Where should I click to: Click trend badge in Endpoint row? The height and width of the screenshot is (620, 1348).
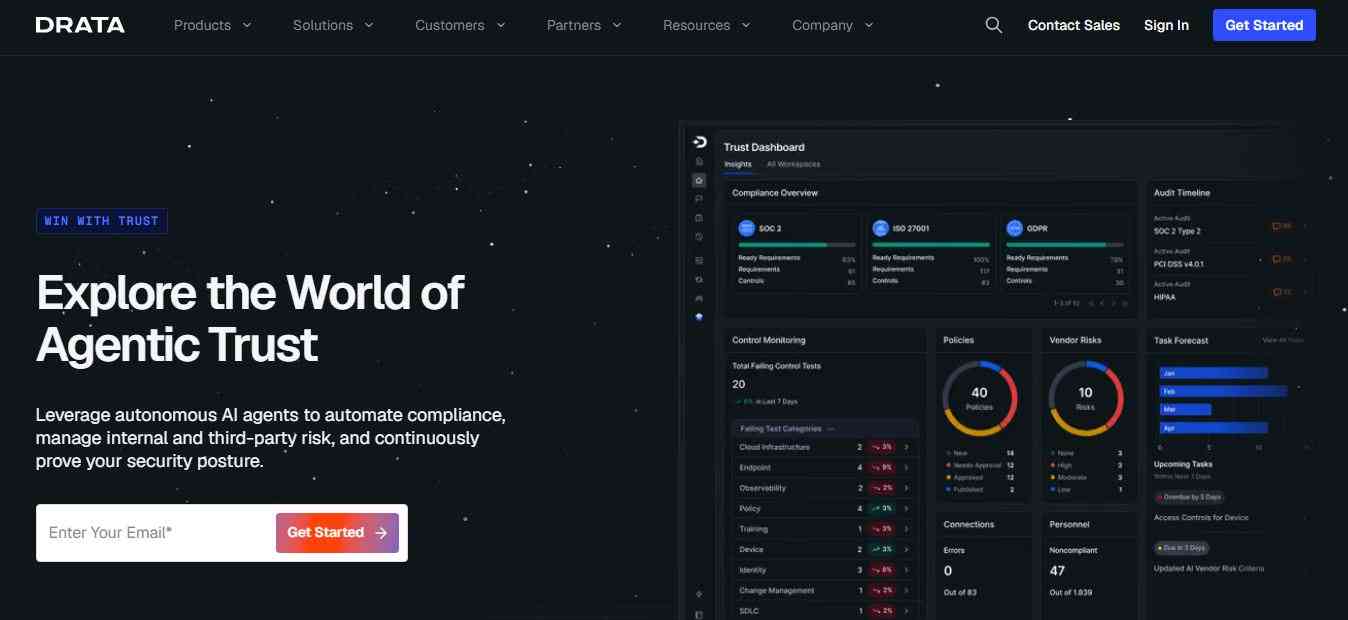click(882, 467)
